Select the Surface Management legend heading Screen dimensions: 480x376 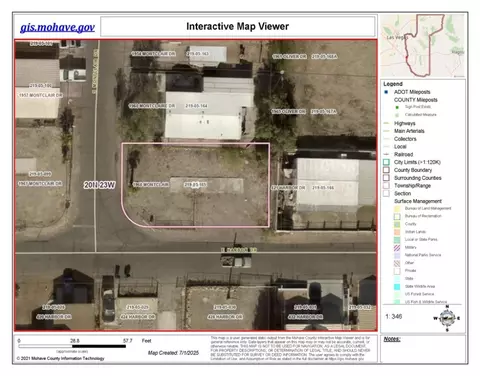click(418, 201)
